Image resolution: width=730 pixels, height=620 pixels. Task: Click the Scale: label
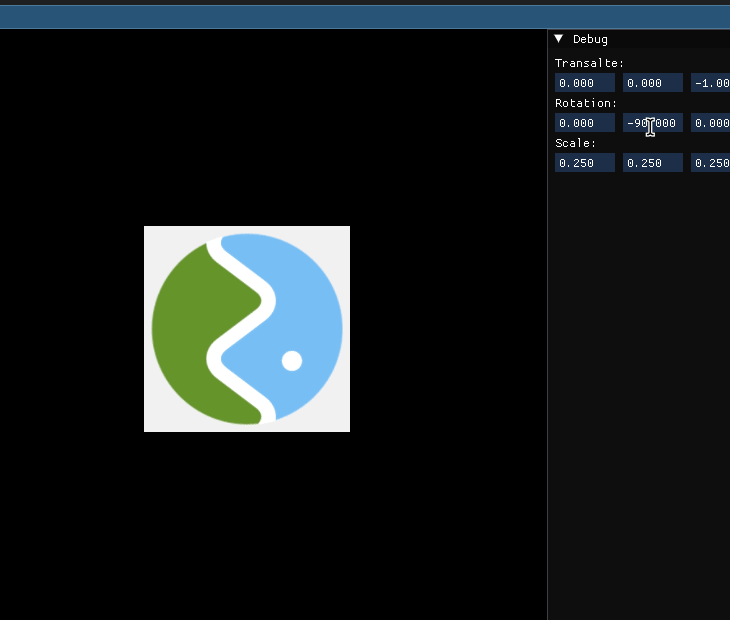(575, 143)
